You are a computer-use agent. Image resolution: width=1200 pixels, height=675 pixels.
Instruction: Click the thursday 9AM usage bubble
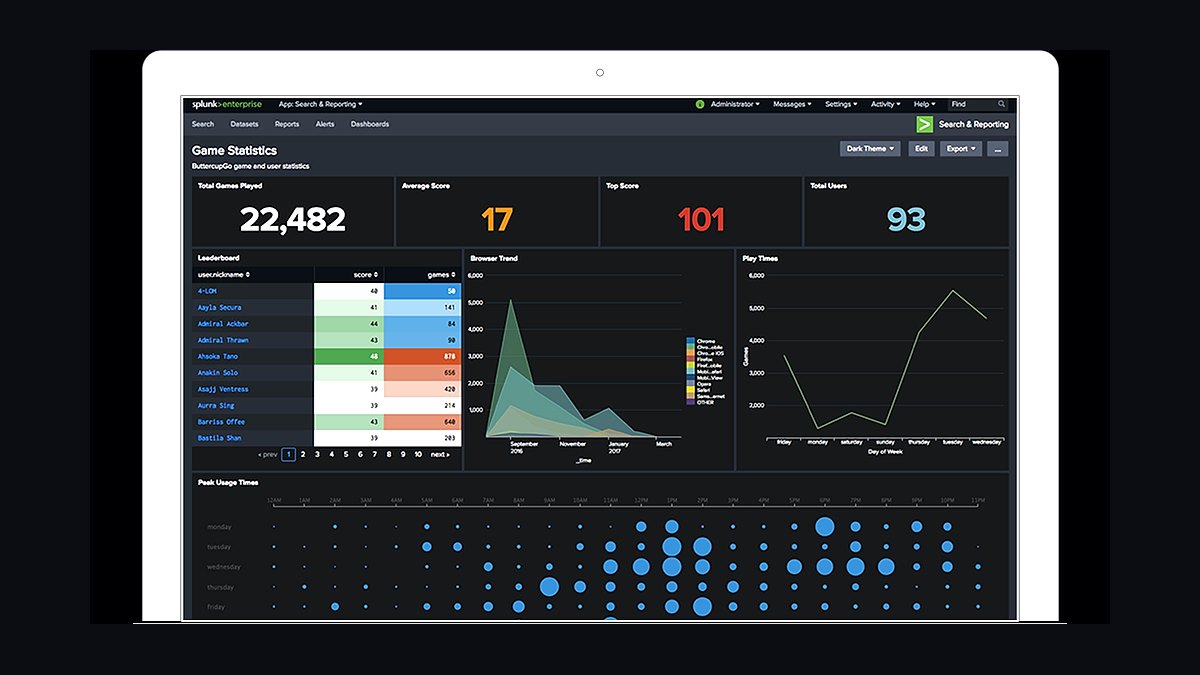[549, 586]
